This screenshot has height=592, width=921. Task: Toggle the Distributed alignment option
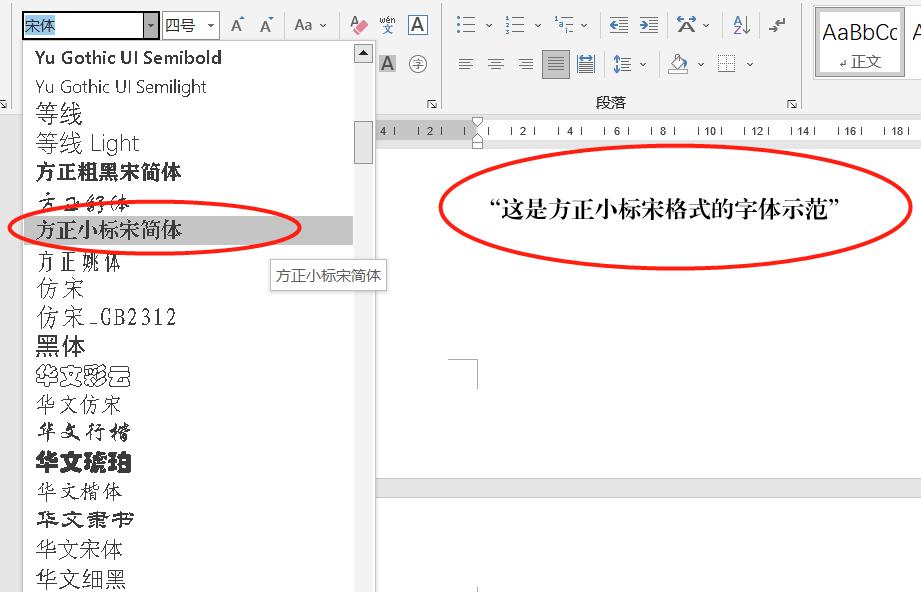587,63
